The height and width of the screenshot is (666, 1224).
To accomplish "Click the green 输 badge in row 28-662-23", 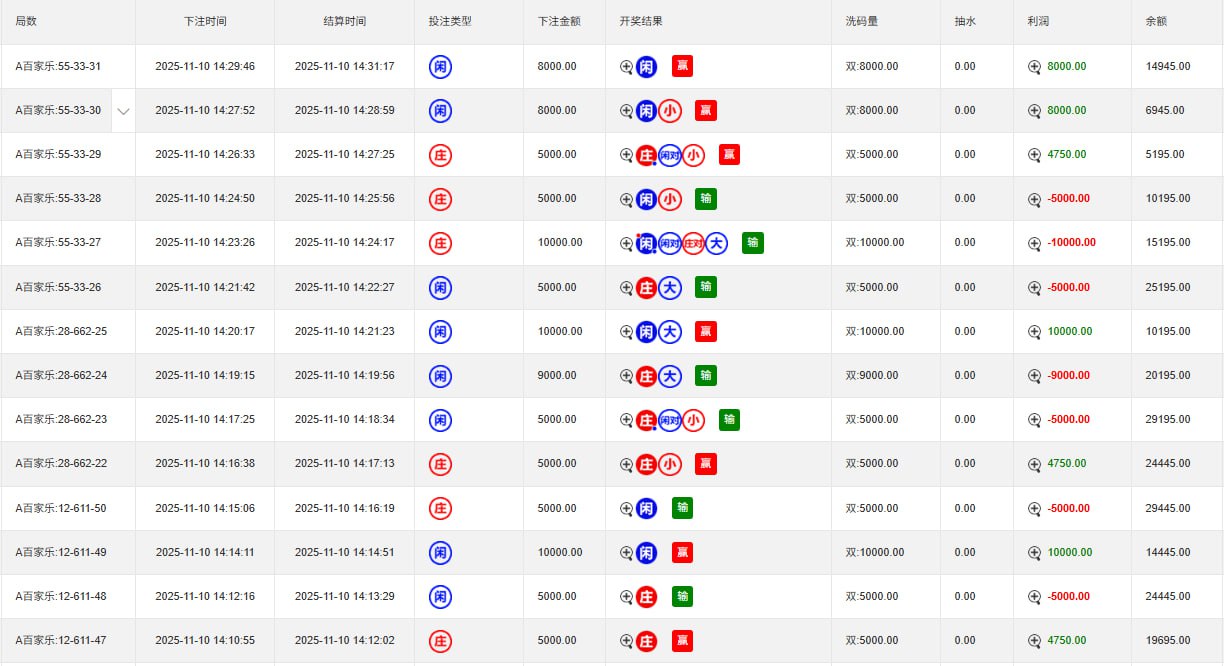I will [x=729, y=420].
